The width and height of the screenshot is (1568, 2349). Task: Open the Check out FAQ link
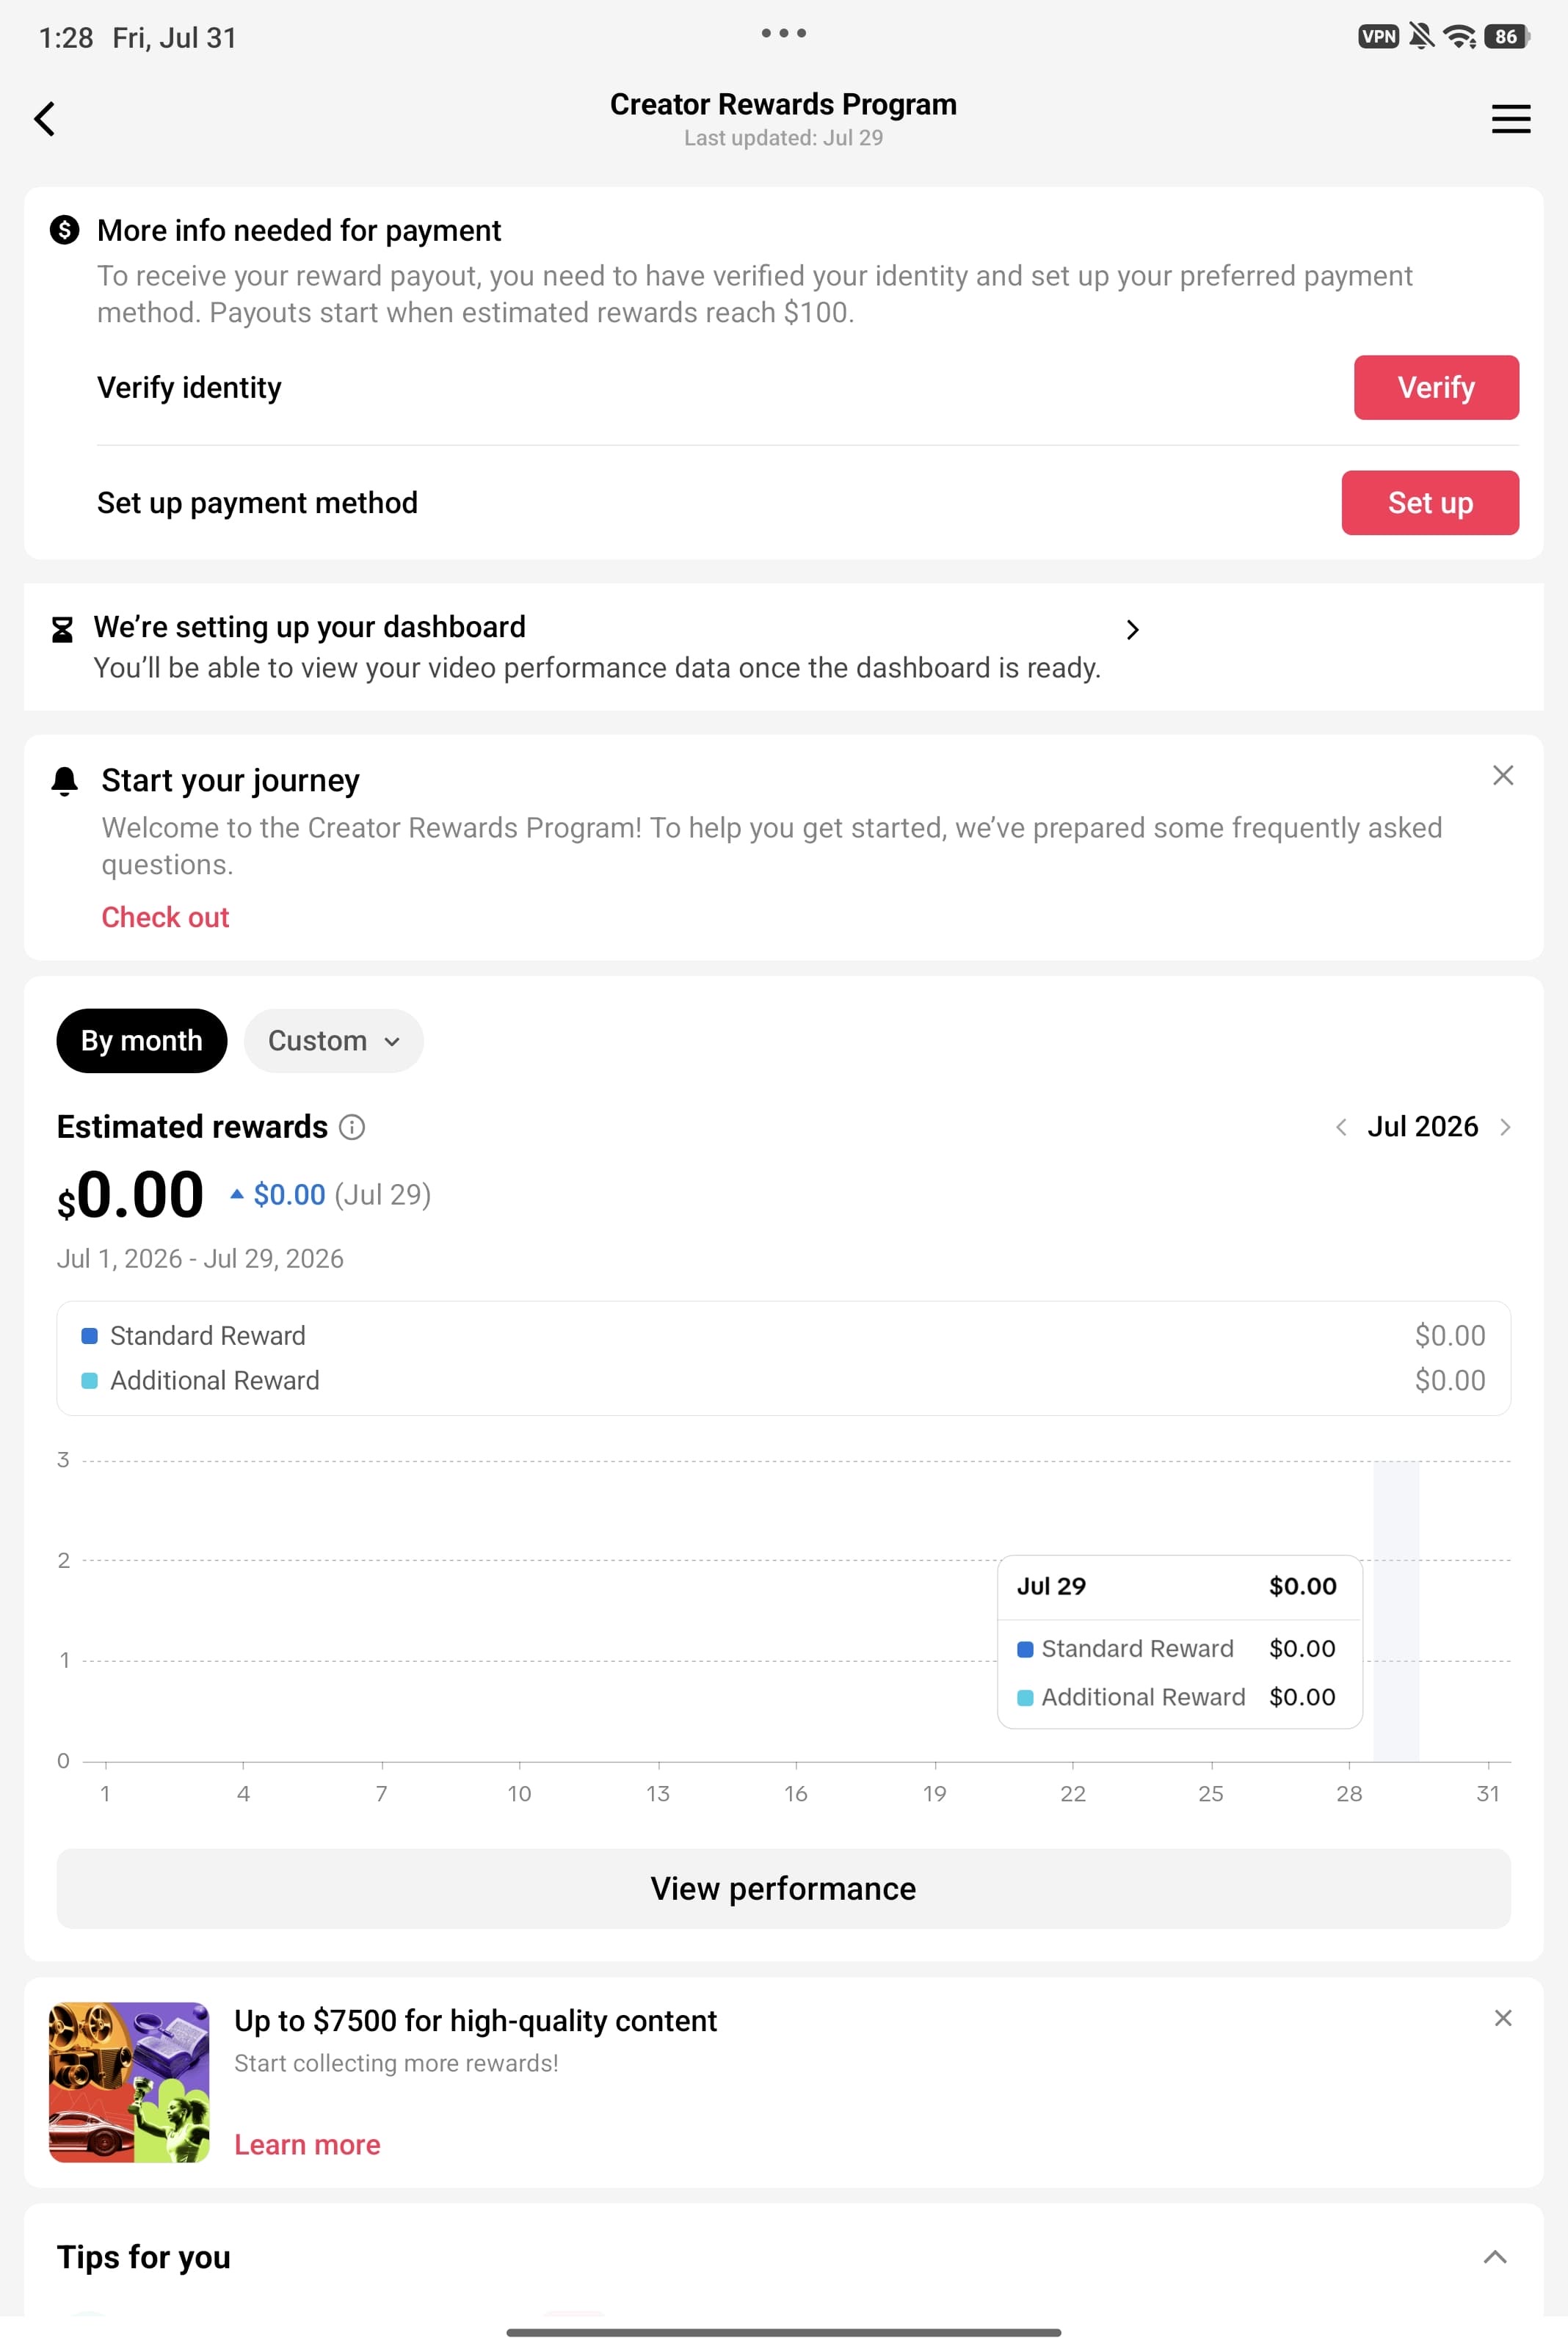point(165,917)
